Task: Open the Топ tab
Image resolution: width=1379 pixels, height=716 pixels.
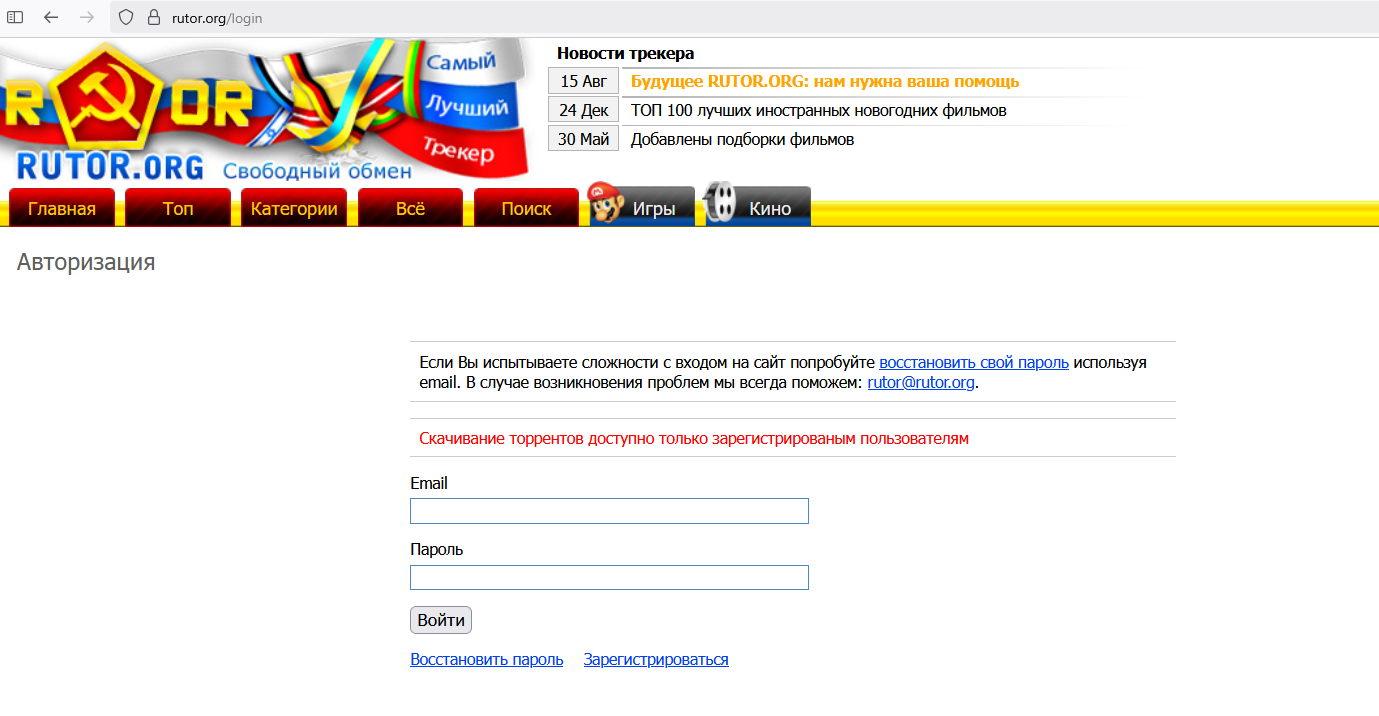Action: [x=178, y=208]
